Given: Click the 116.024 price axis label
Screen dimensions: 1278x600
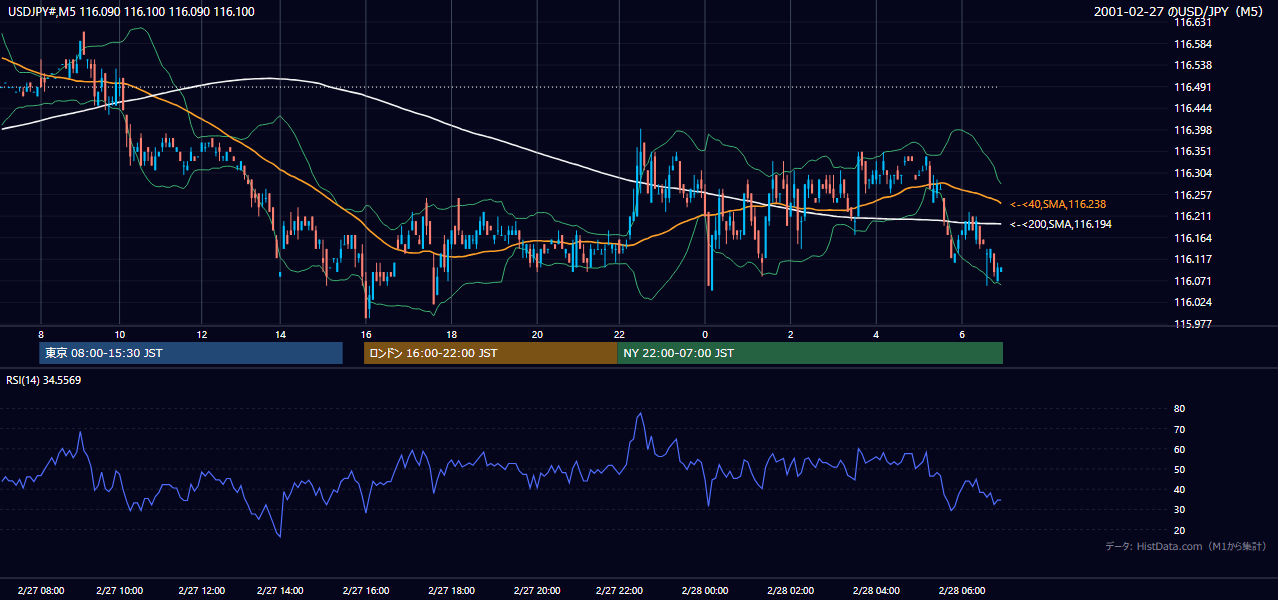Looking at the screenshot, I should click(x=1192, y=302).
